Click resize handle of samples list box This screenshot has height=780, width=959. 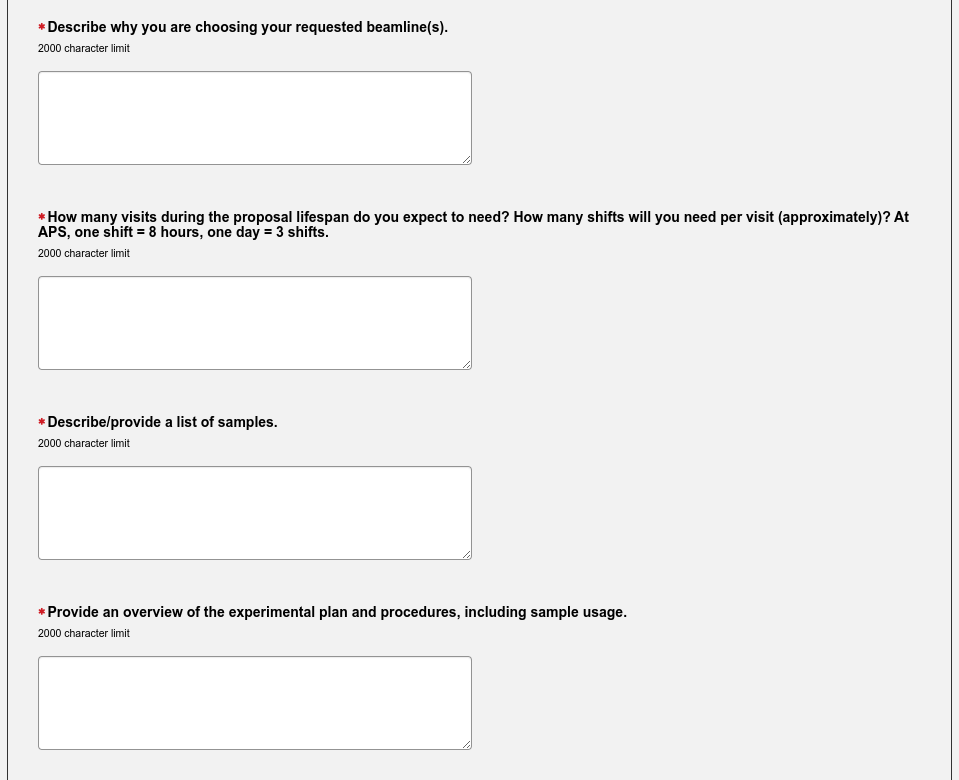pos(466,554)
